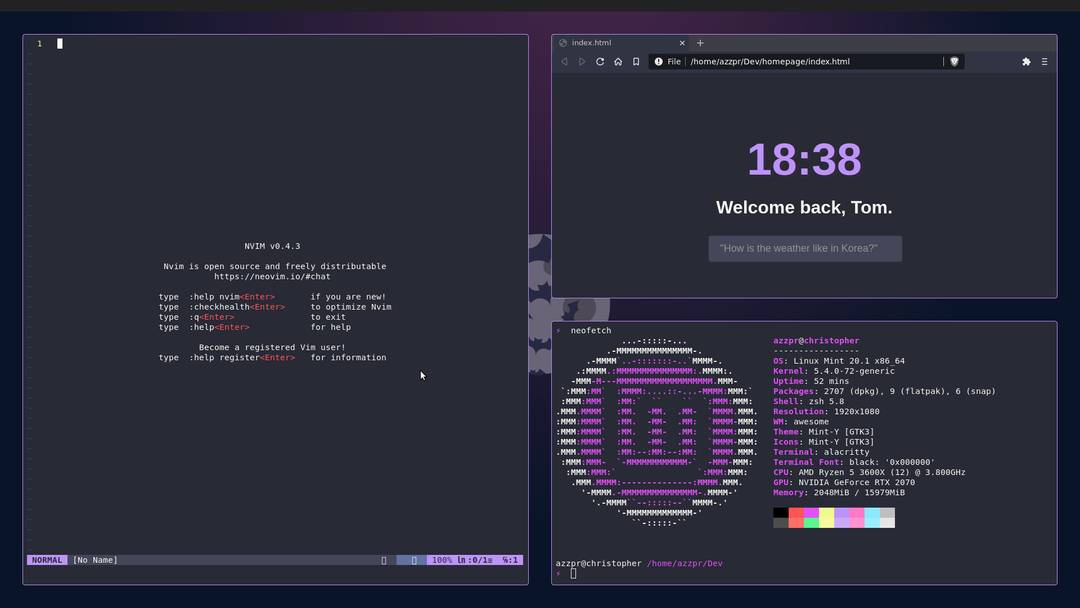
Task: Expand the File label in the address bar
Action: pos(673,61)
